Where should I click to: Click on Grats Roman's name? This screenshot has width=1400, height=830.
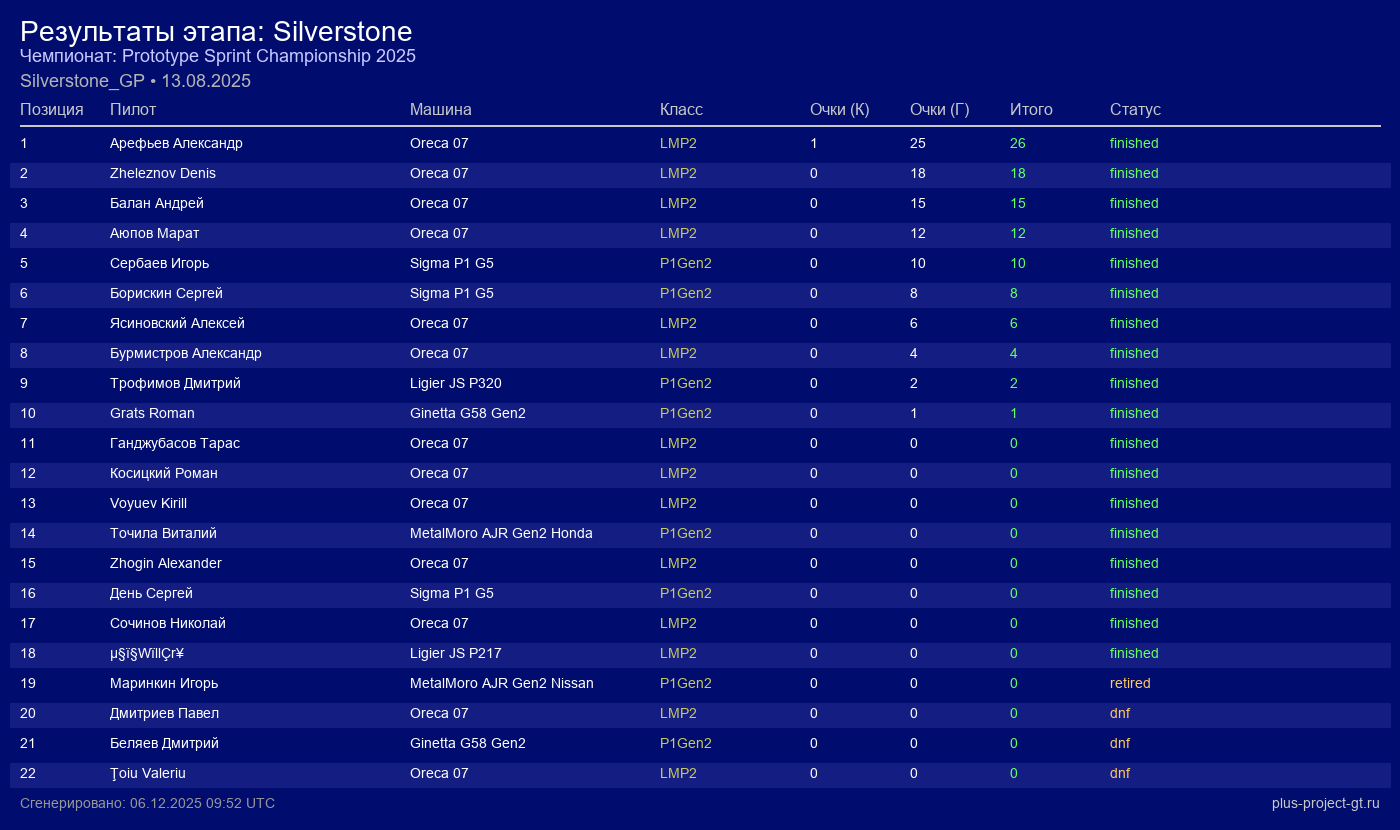(152, 413)
